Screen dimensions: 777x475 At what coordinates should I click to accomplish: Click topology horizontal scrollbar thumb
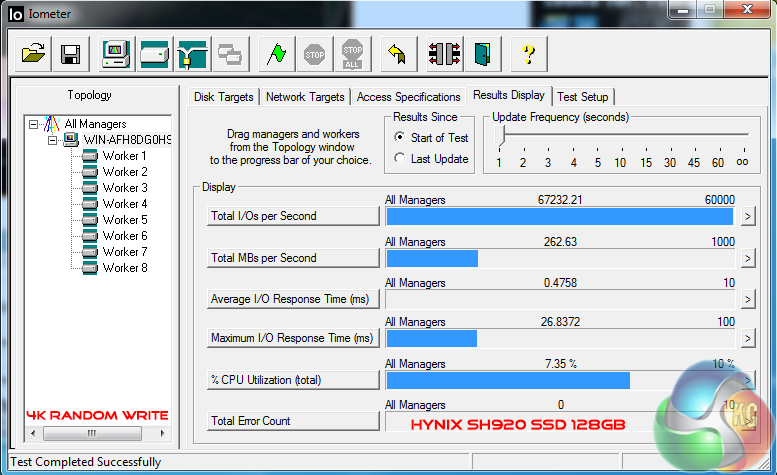point(92,433)
